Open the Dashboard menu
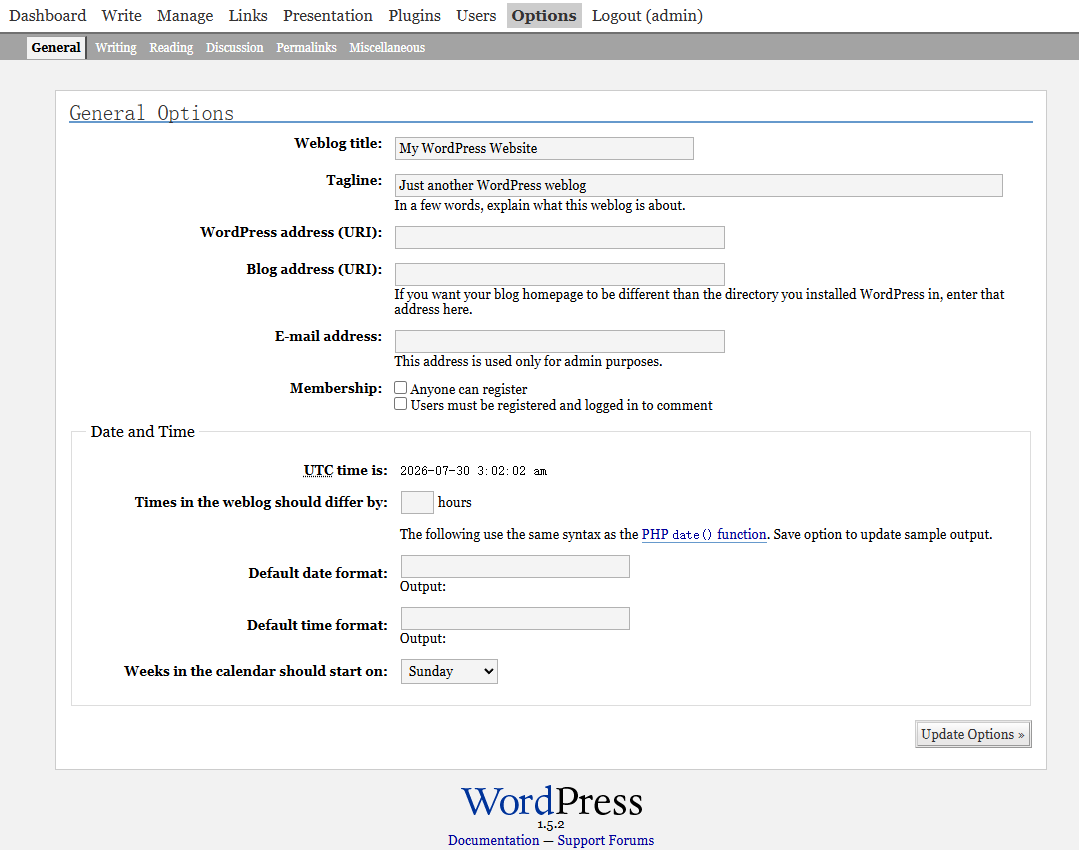Screen dimensions: 1079x850 click(47, 15)
